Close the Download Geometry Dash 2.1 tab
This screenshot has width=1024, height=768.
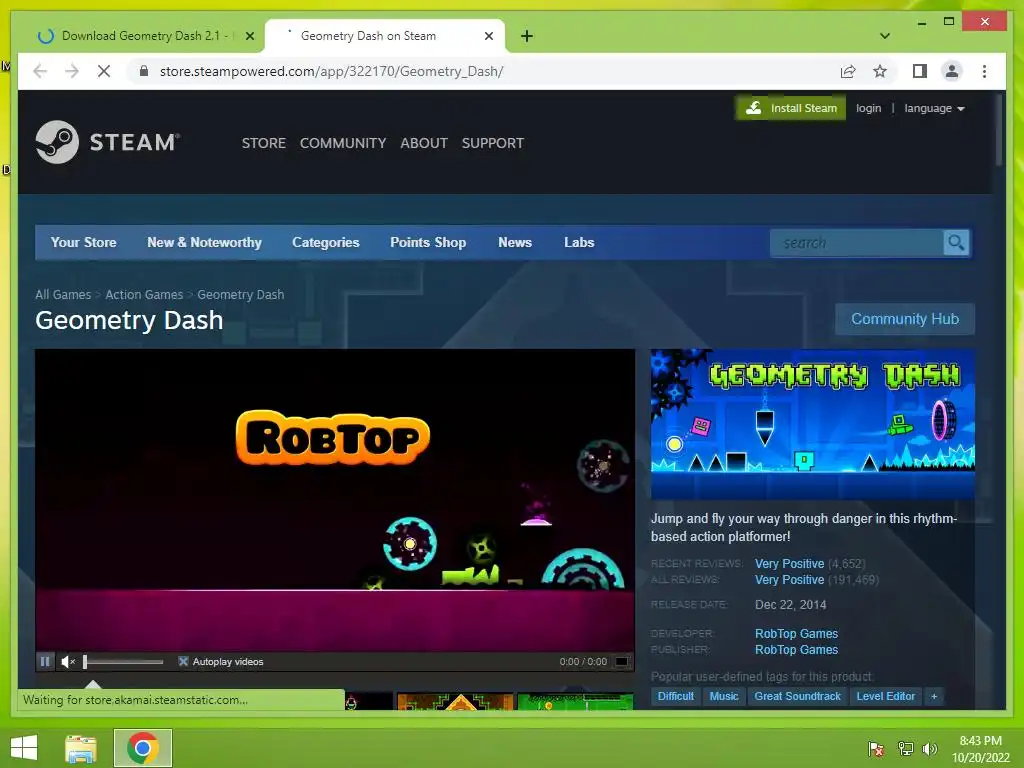pyautogui.click(x=249, y=36)
